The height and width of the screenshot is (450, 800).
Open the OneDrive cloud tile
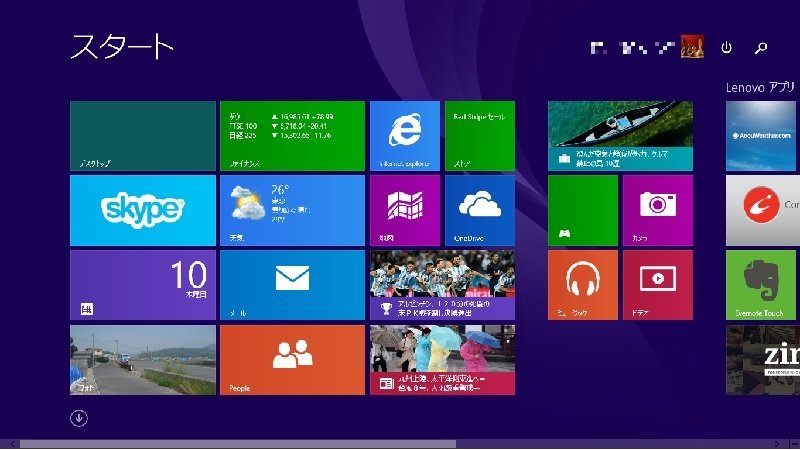(x=480, y=210)
